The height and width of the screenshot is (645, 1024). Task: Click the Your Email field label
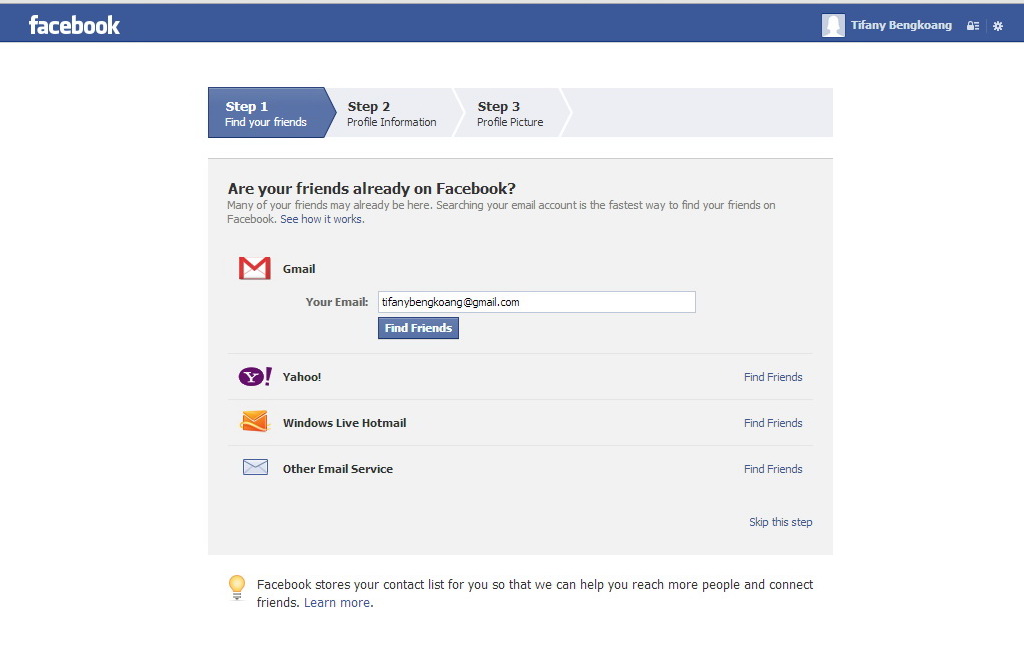[x=337, y=302]
